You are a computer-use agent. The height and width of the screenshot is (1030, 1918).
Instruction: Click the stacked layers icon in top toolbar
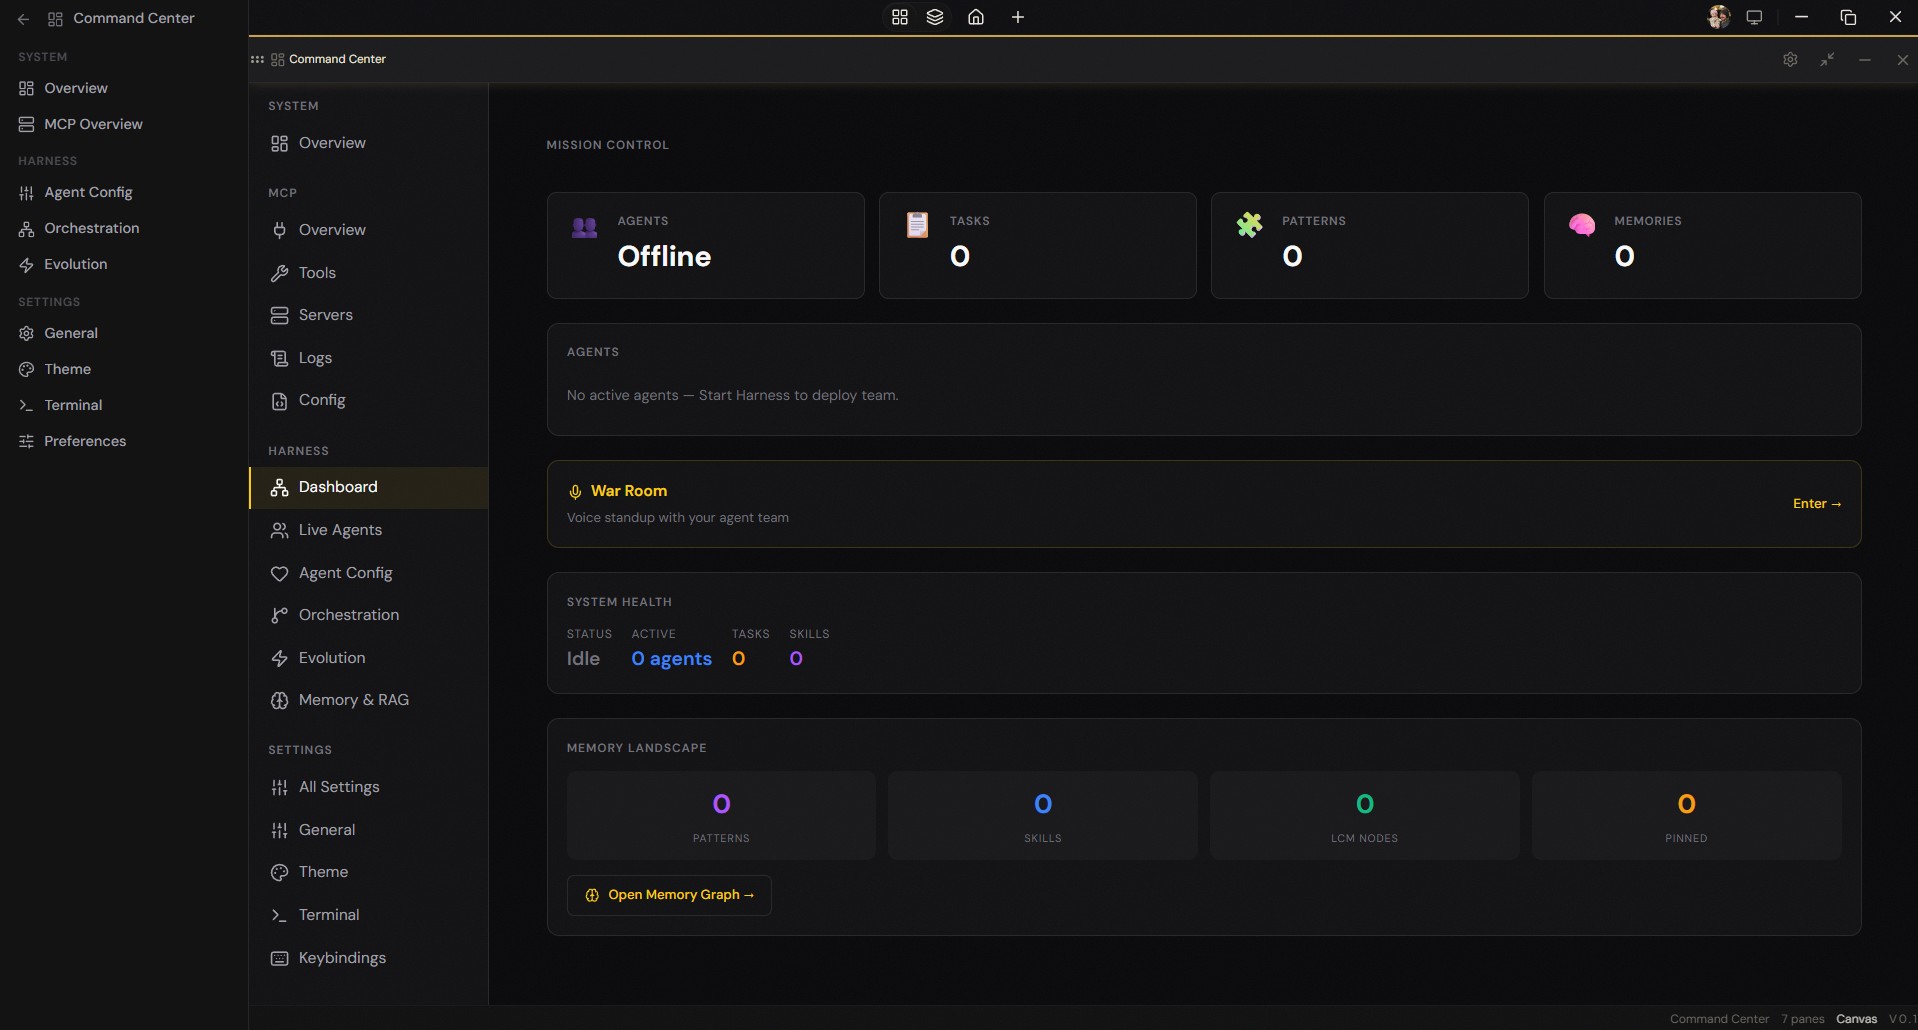935,17
